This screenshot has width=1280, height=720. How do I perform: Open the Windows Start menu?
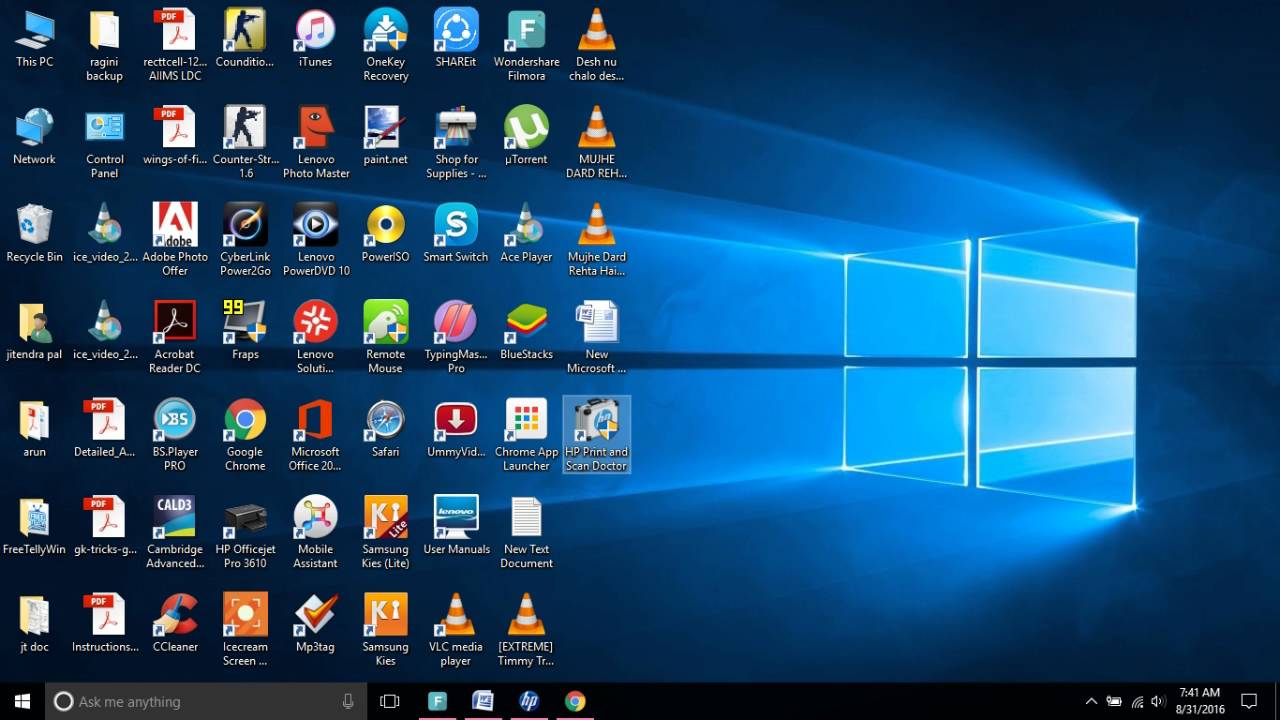23,701
